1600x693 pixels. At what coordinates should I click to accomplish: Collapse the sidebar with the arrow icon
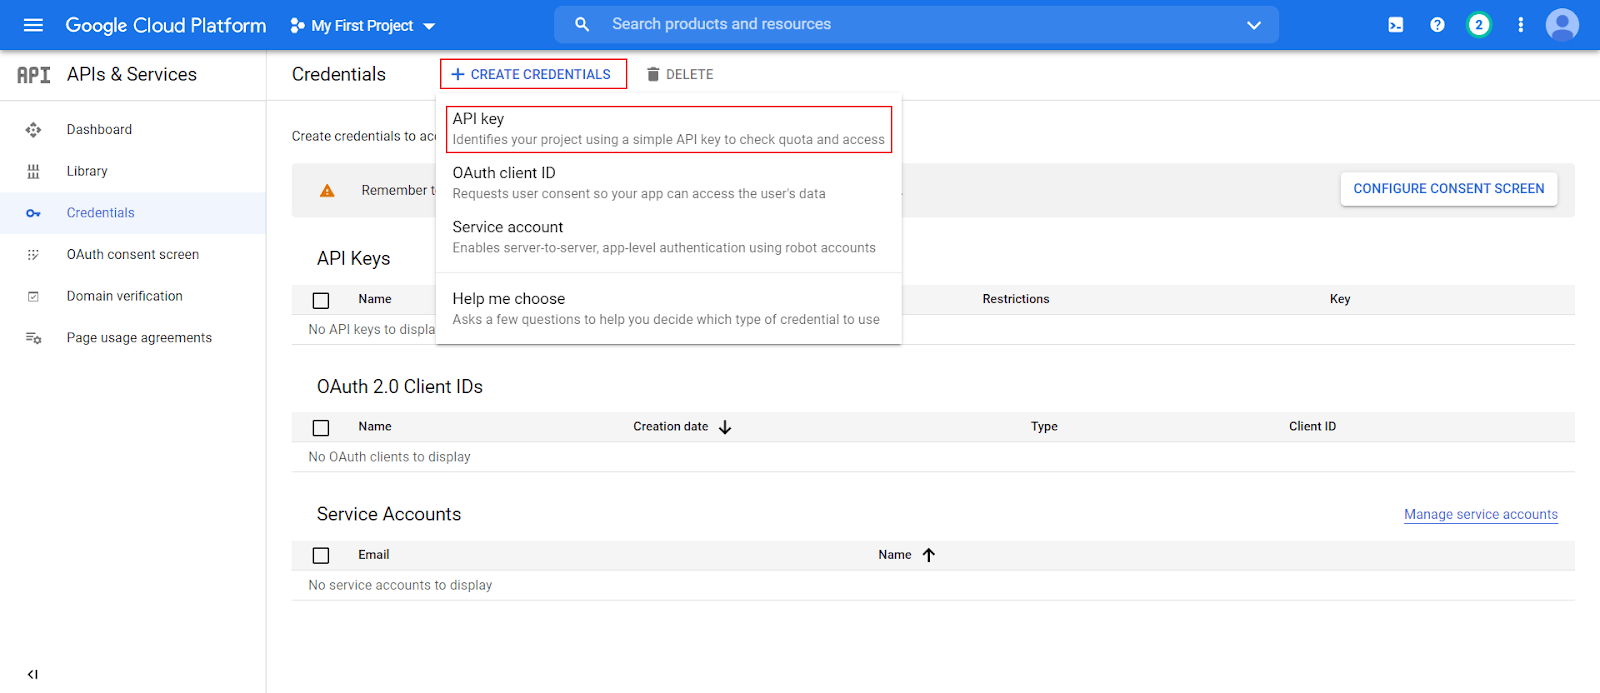click(x=33, y=674)
